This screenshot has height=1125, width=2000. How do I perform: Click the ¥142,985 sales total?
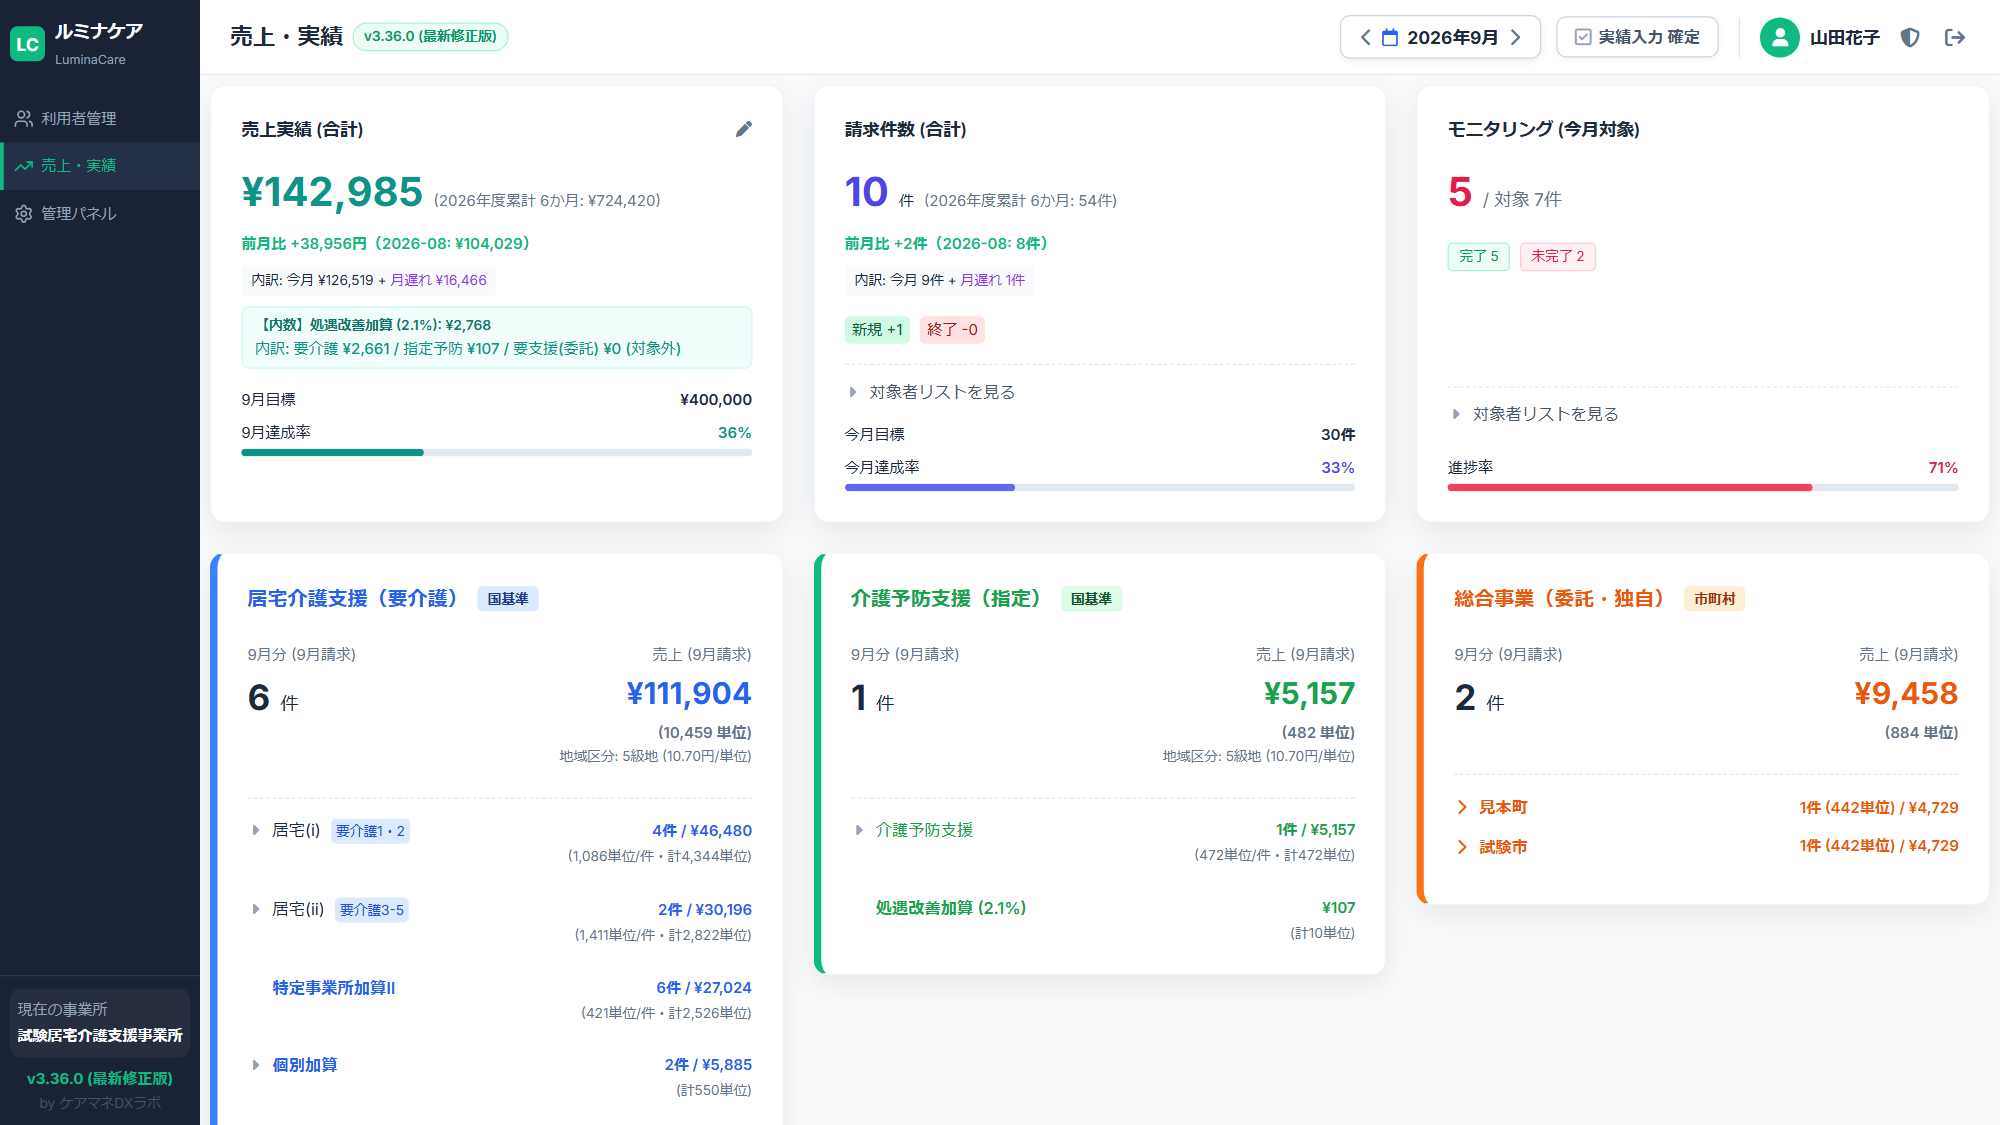click(x=332, y=192)
